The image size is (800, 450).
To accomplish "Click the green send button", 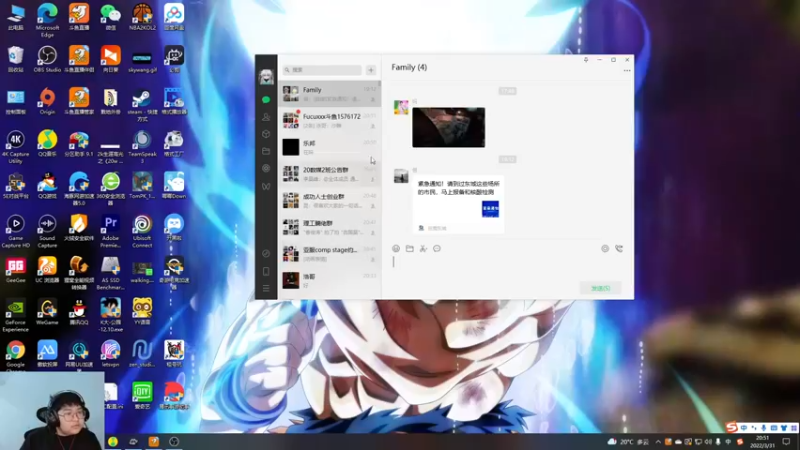I will click(x=601, y=288).
